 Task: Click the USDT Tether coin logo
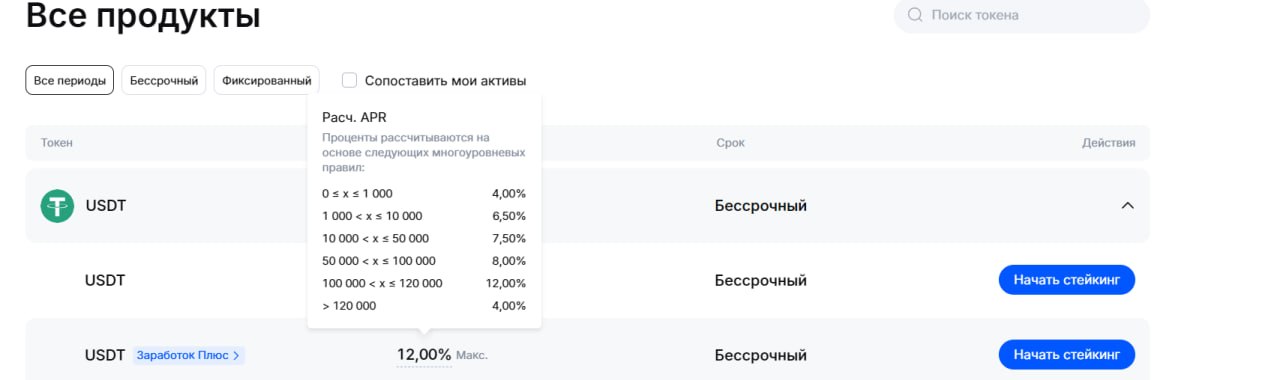tap(57, 206)
